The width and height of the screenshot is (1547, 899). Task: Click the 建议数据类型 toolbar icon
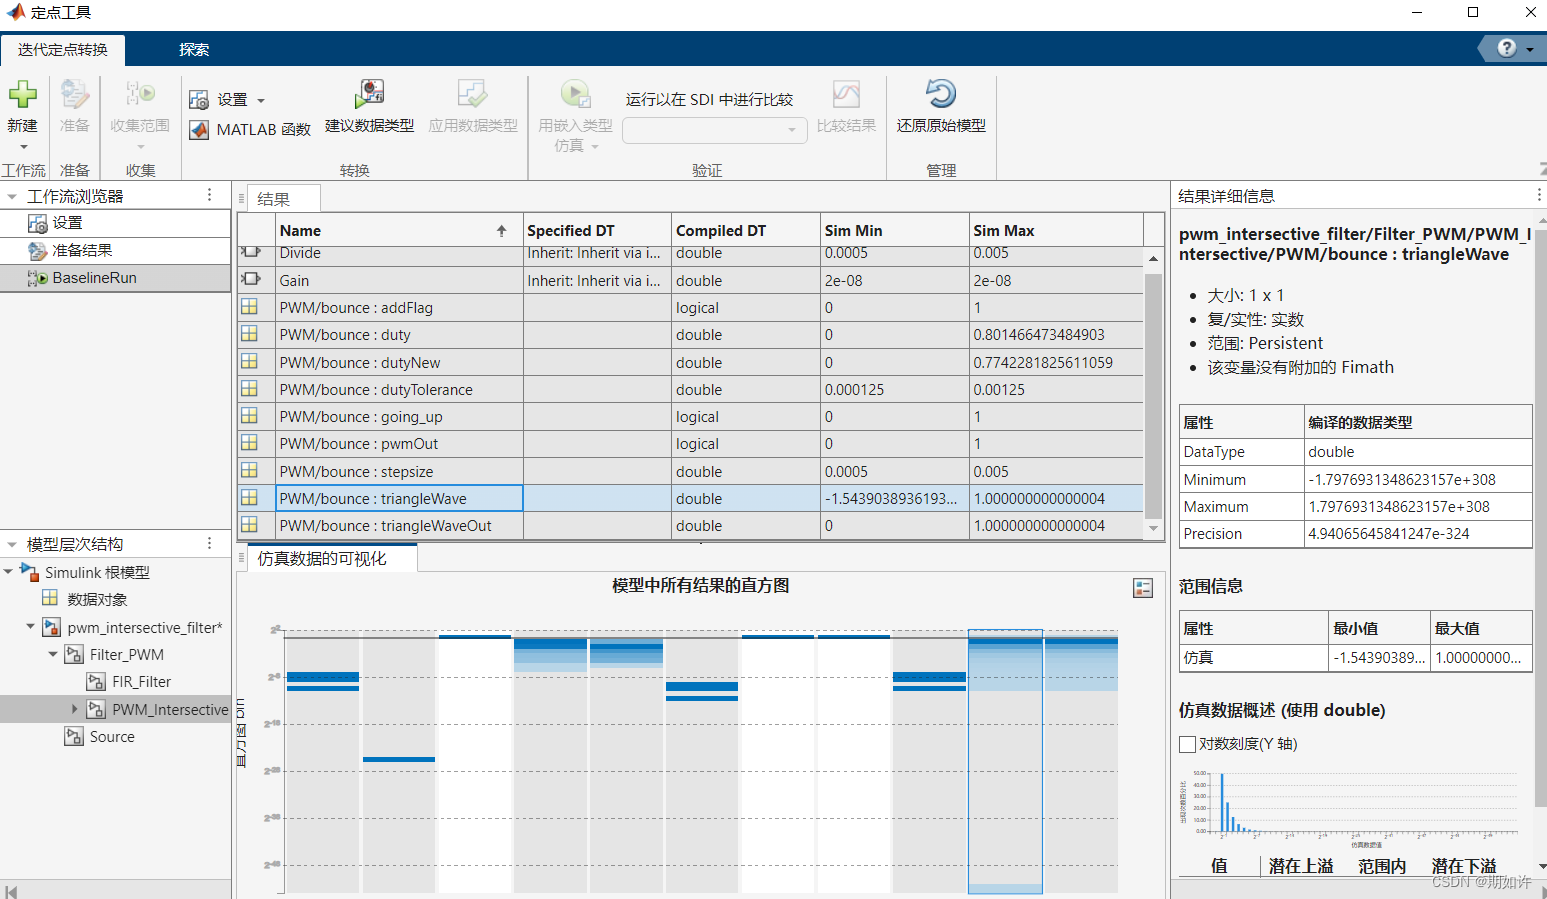tap(370, 95)
